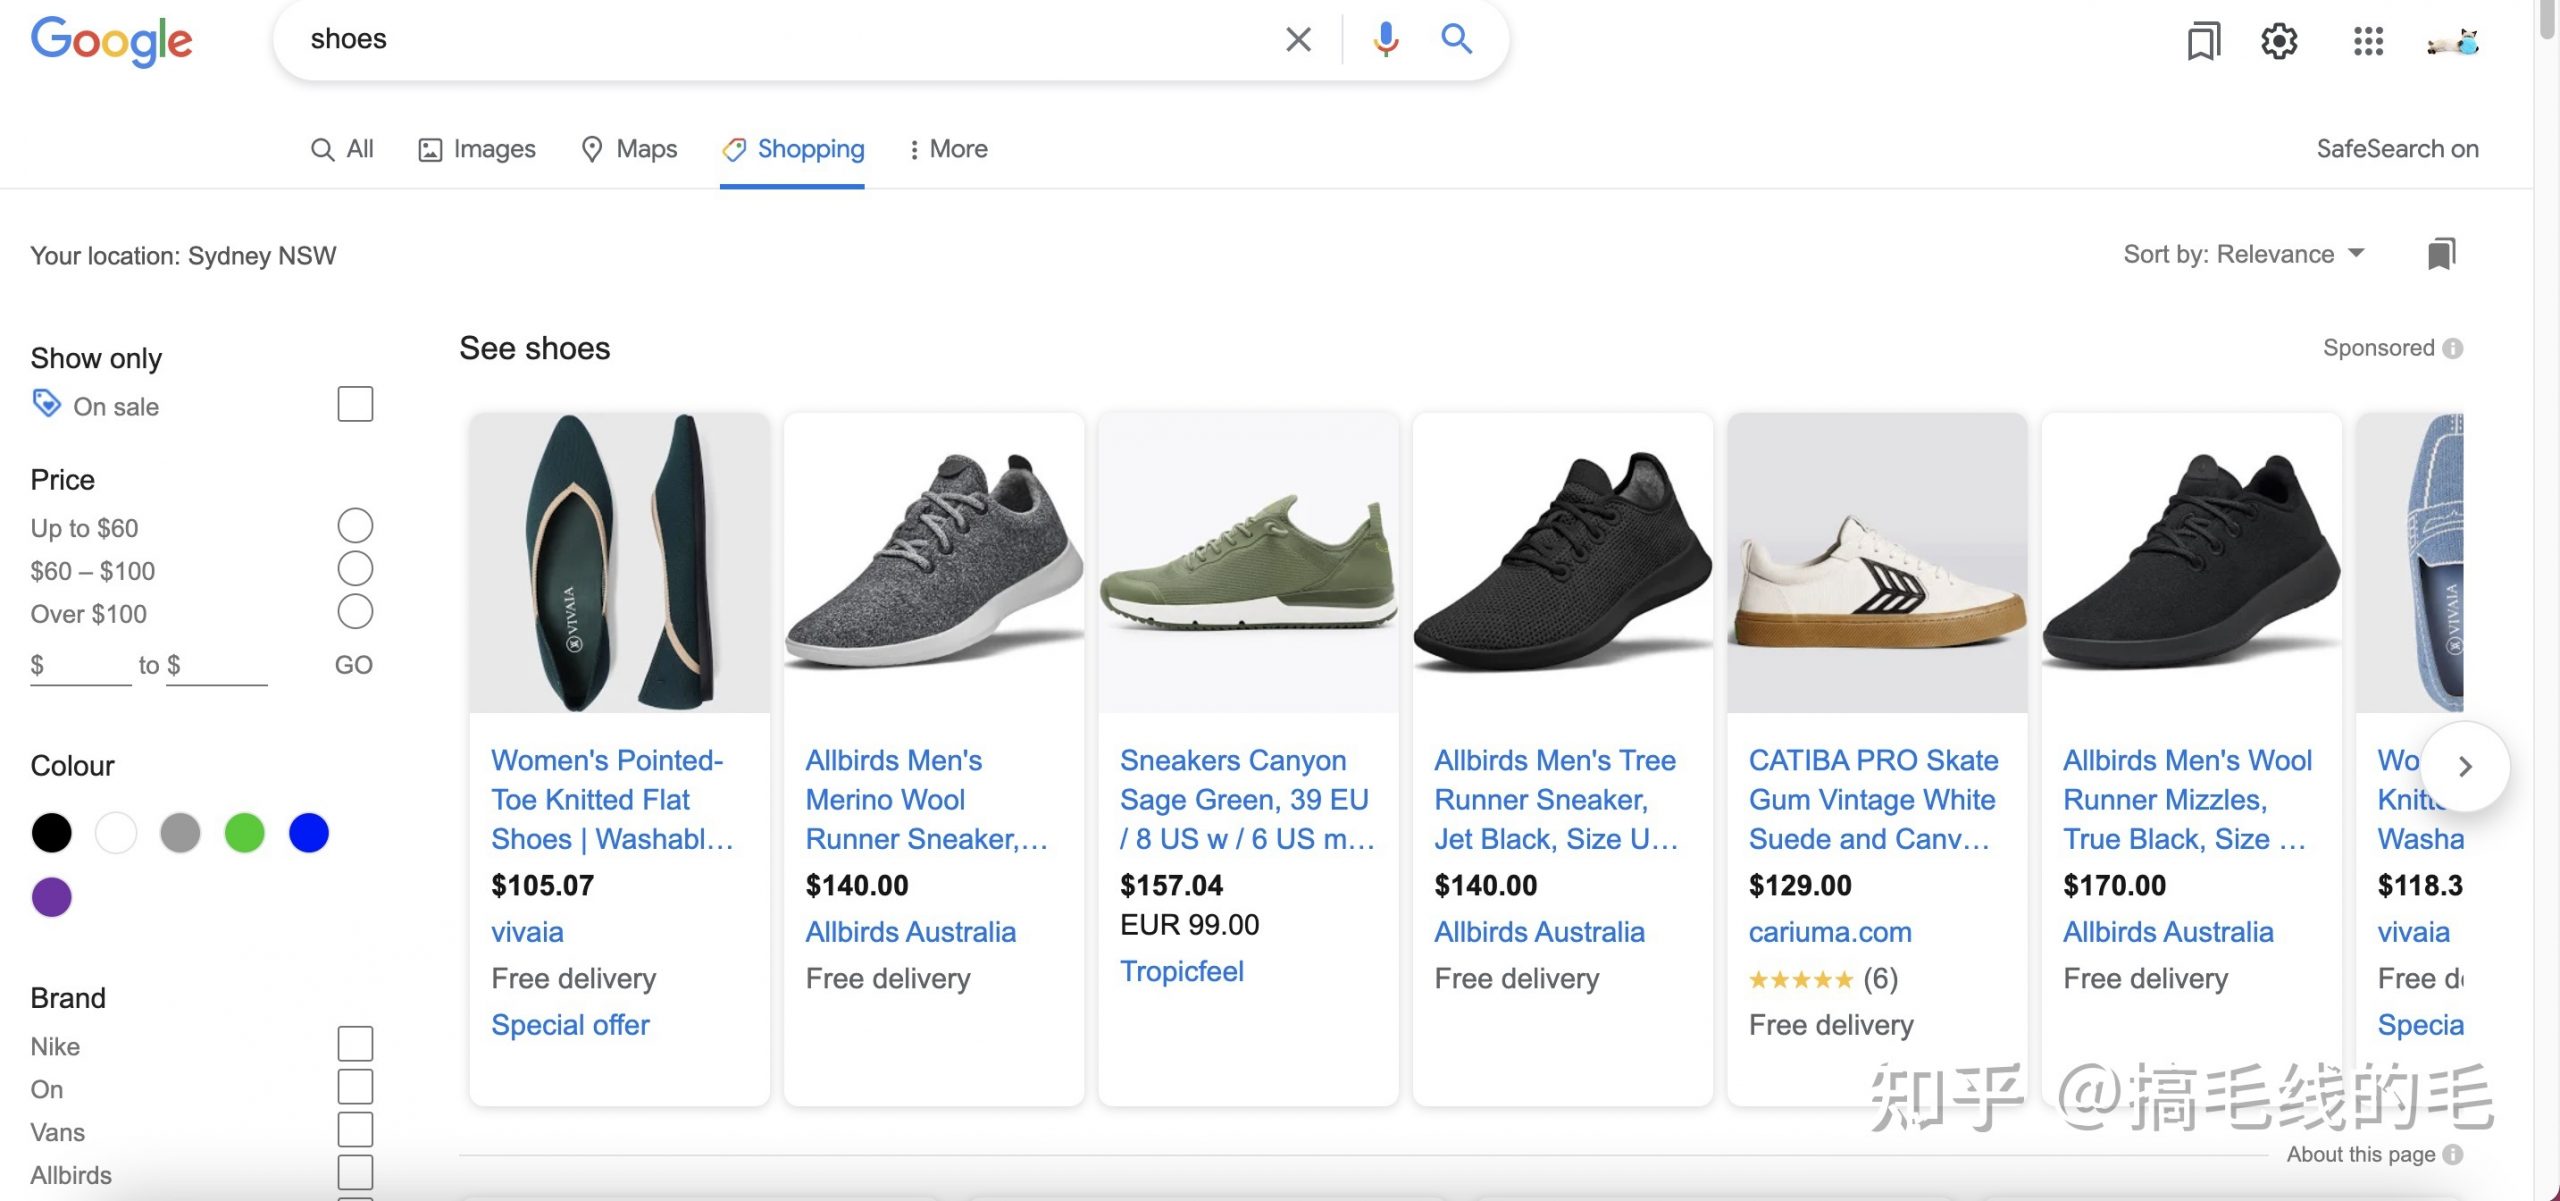Open Allbirds Men's Tree Runner Sneaker link
The height and width of the screenshot is (1201, 2560).
(x=1556, y=799)
